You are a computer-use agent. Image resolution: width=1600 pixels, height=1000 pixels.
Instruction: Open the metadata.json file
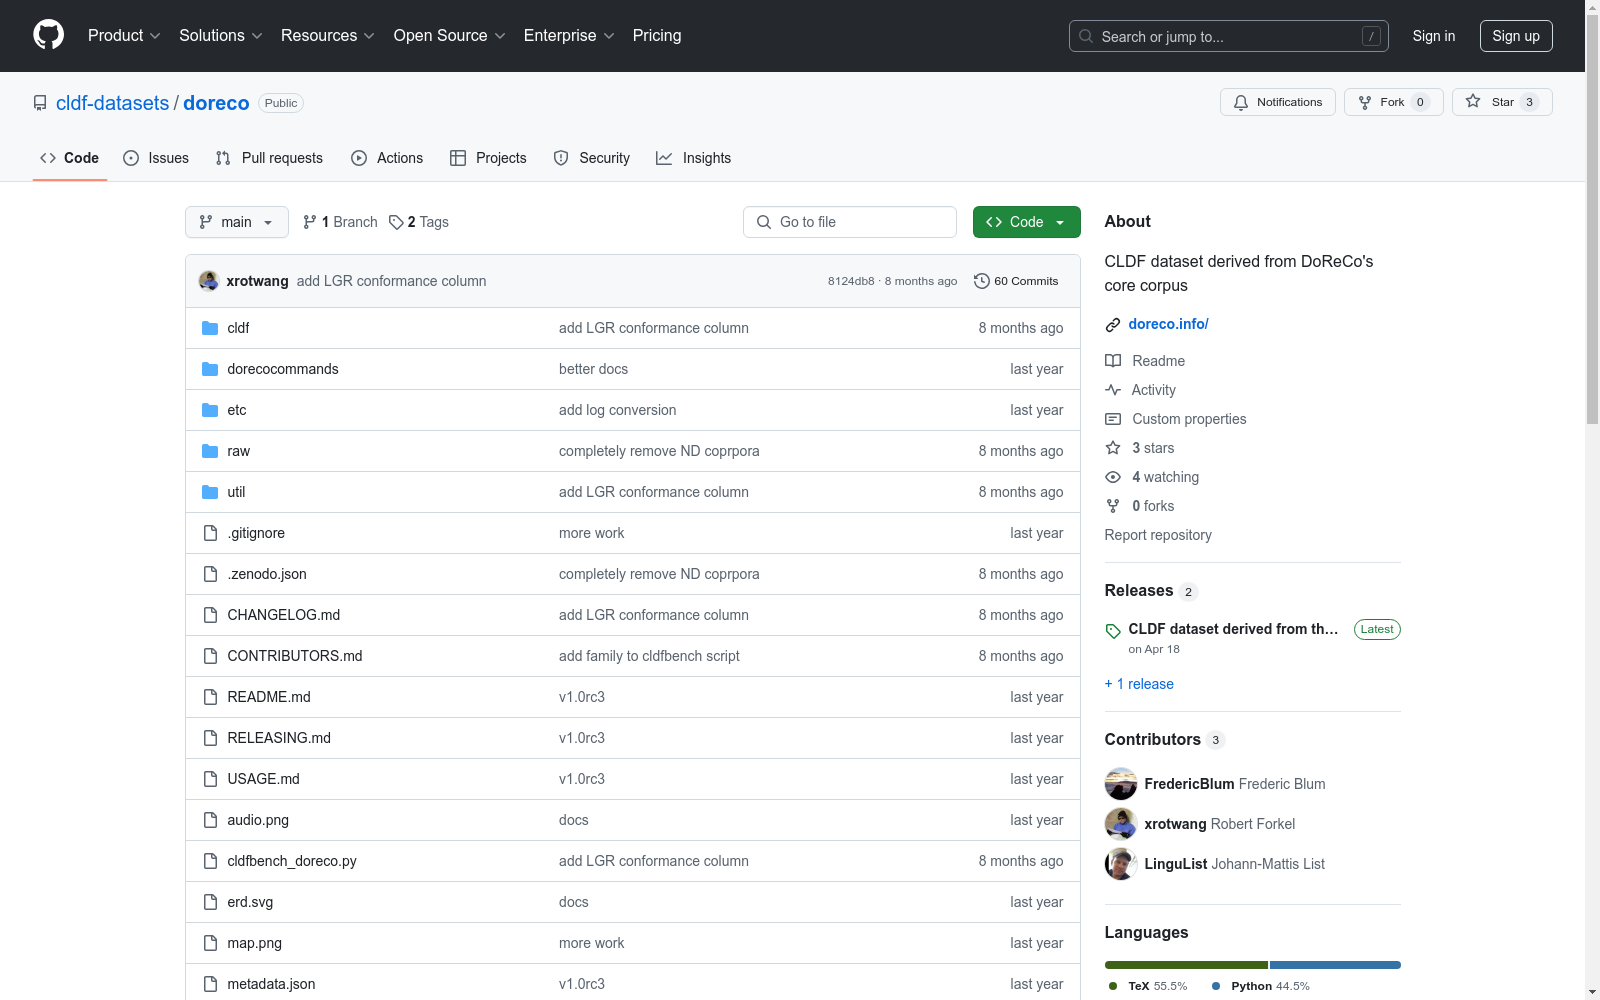(271, 984)
